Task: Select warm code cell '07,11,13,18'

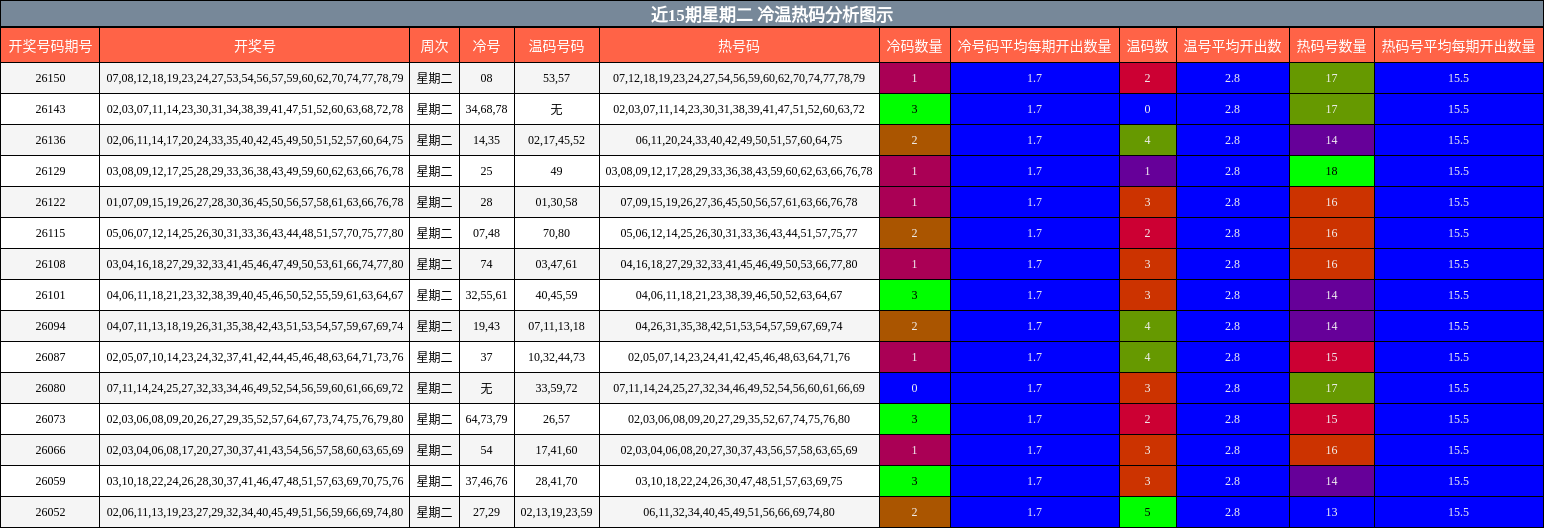Action: [557, 326]
